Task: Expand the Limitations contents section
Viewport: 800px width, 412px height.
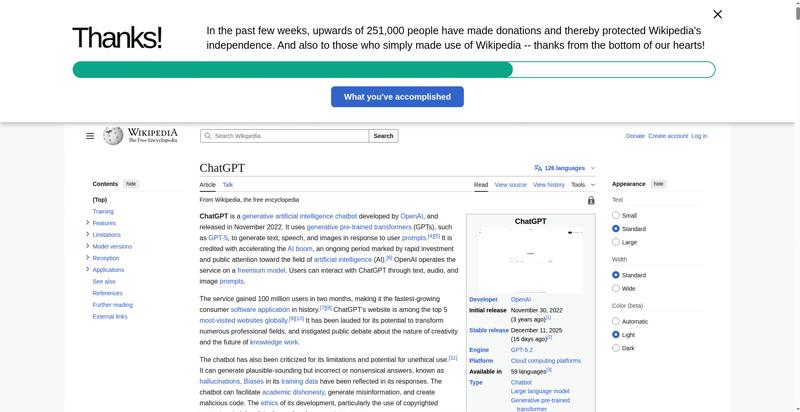Action: 88,234
